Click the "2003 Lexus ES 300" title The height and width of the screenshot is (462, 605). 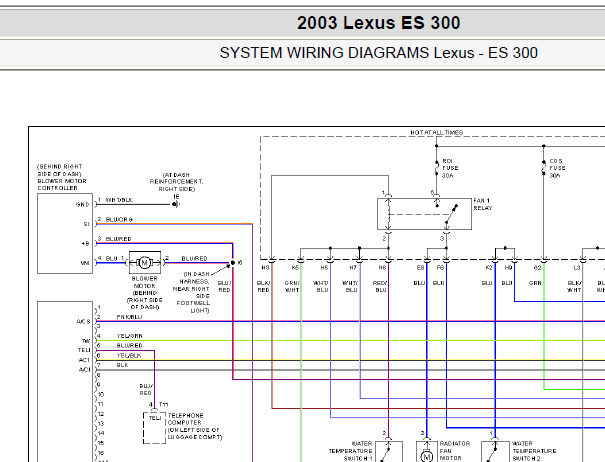point(379,23)
